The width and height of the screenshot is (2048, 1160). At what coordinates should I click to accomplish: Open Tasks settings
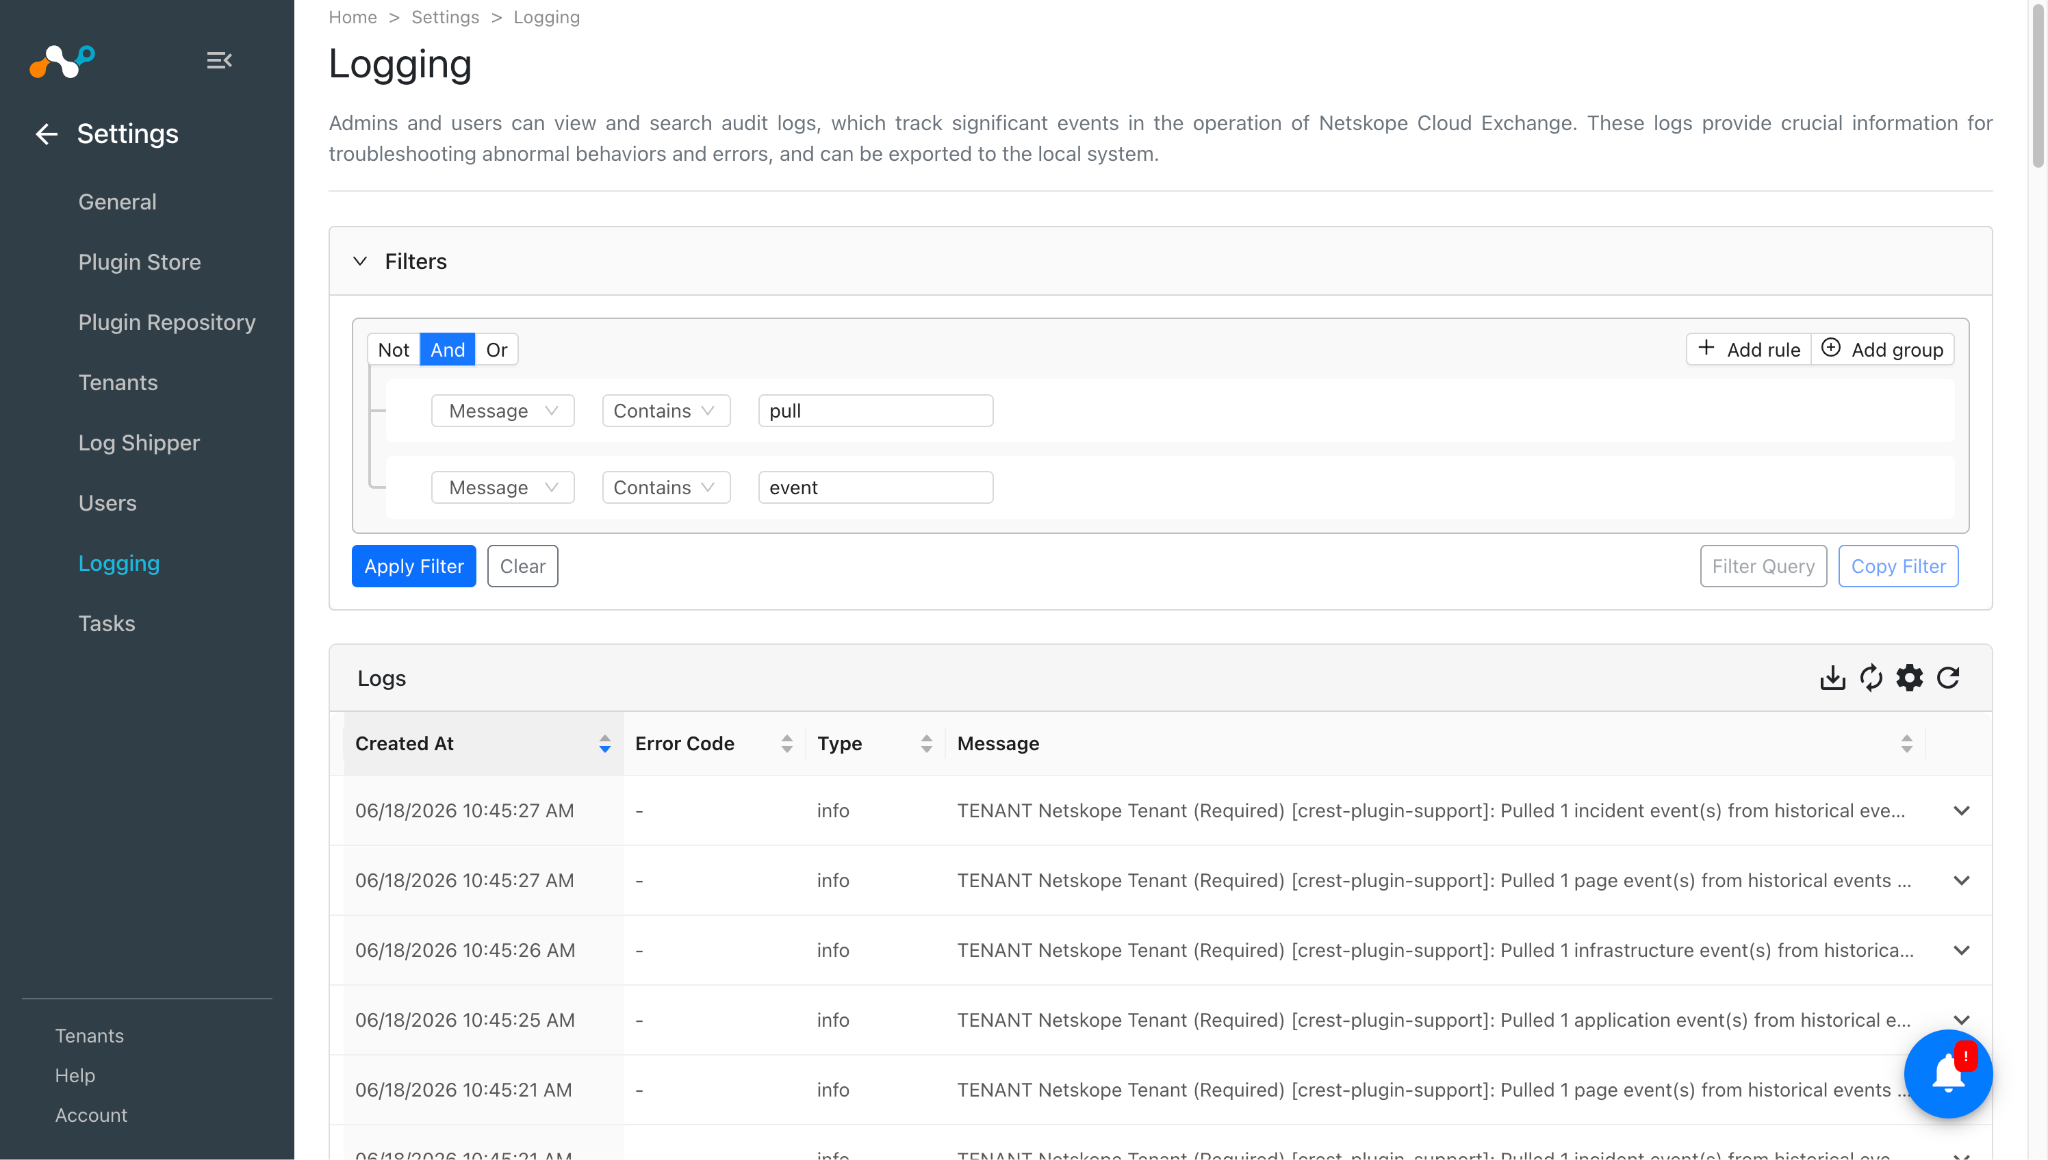pyautogui.click(x=107, y=624)
